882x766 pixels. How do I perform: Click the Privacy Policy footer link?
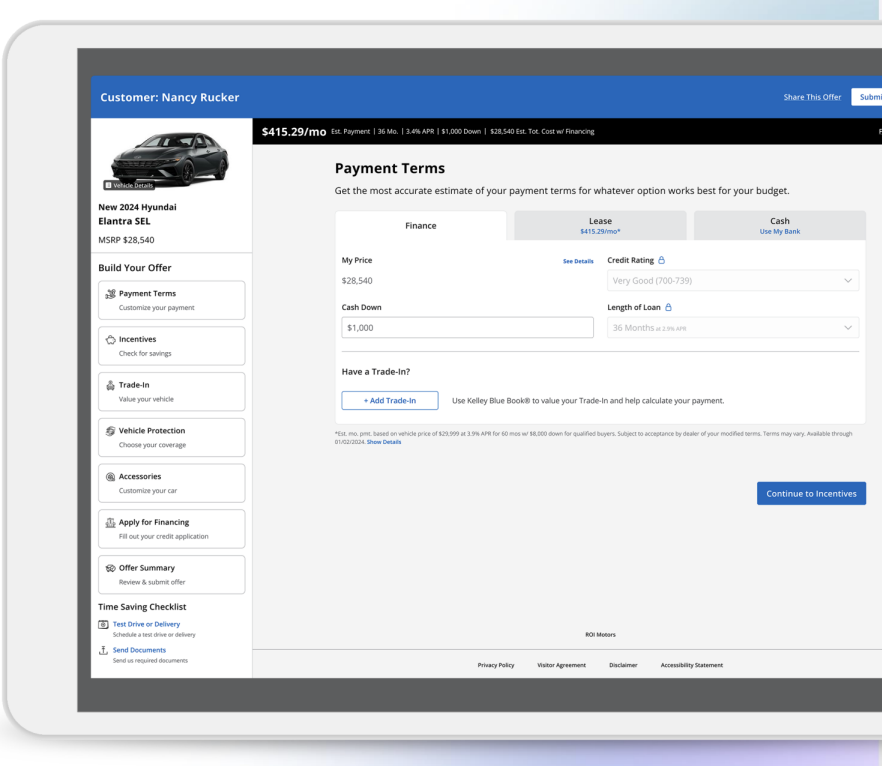[496, 665]
